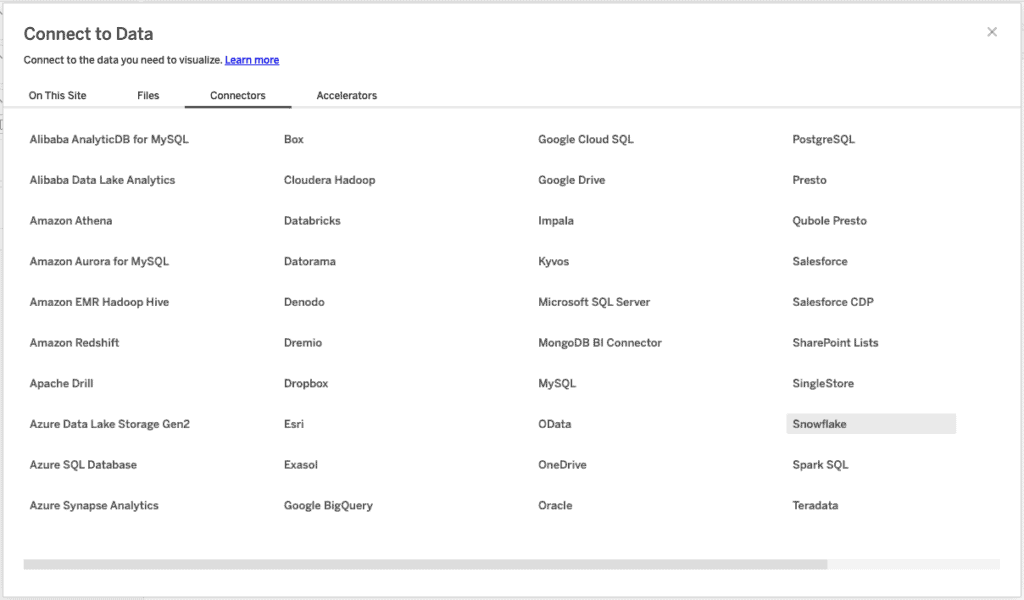Connect to Microsoft SQL Server
The width and height of the screenshot is (1024, 600).
pos(594,302)
